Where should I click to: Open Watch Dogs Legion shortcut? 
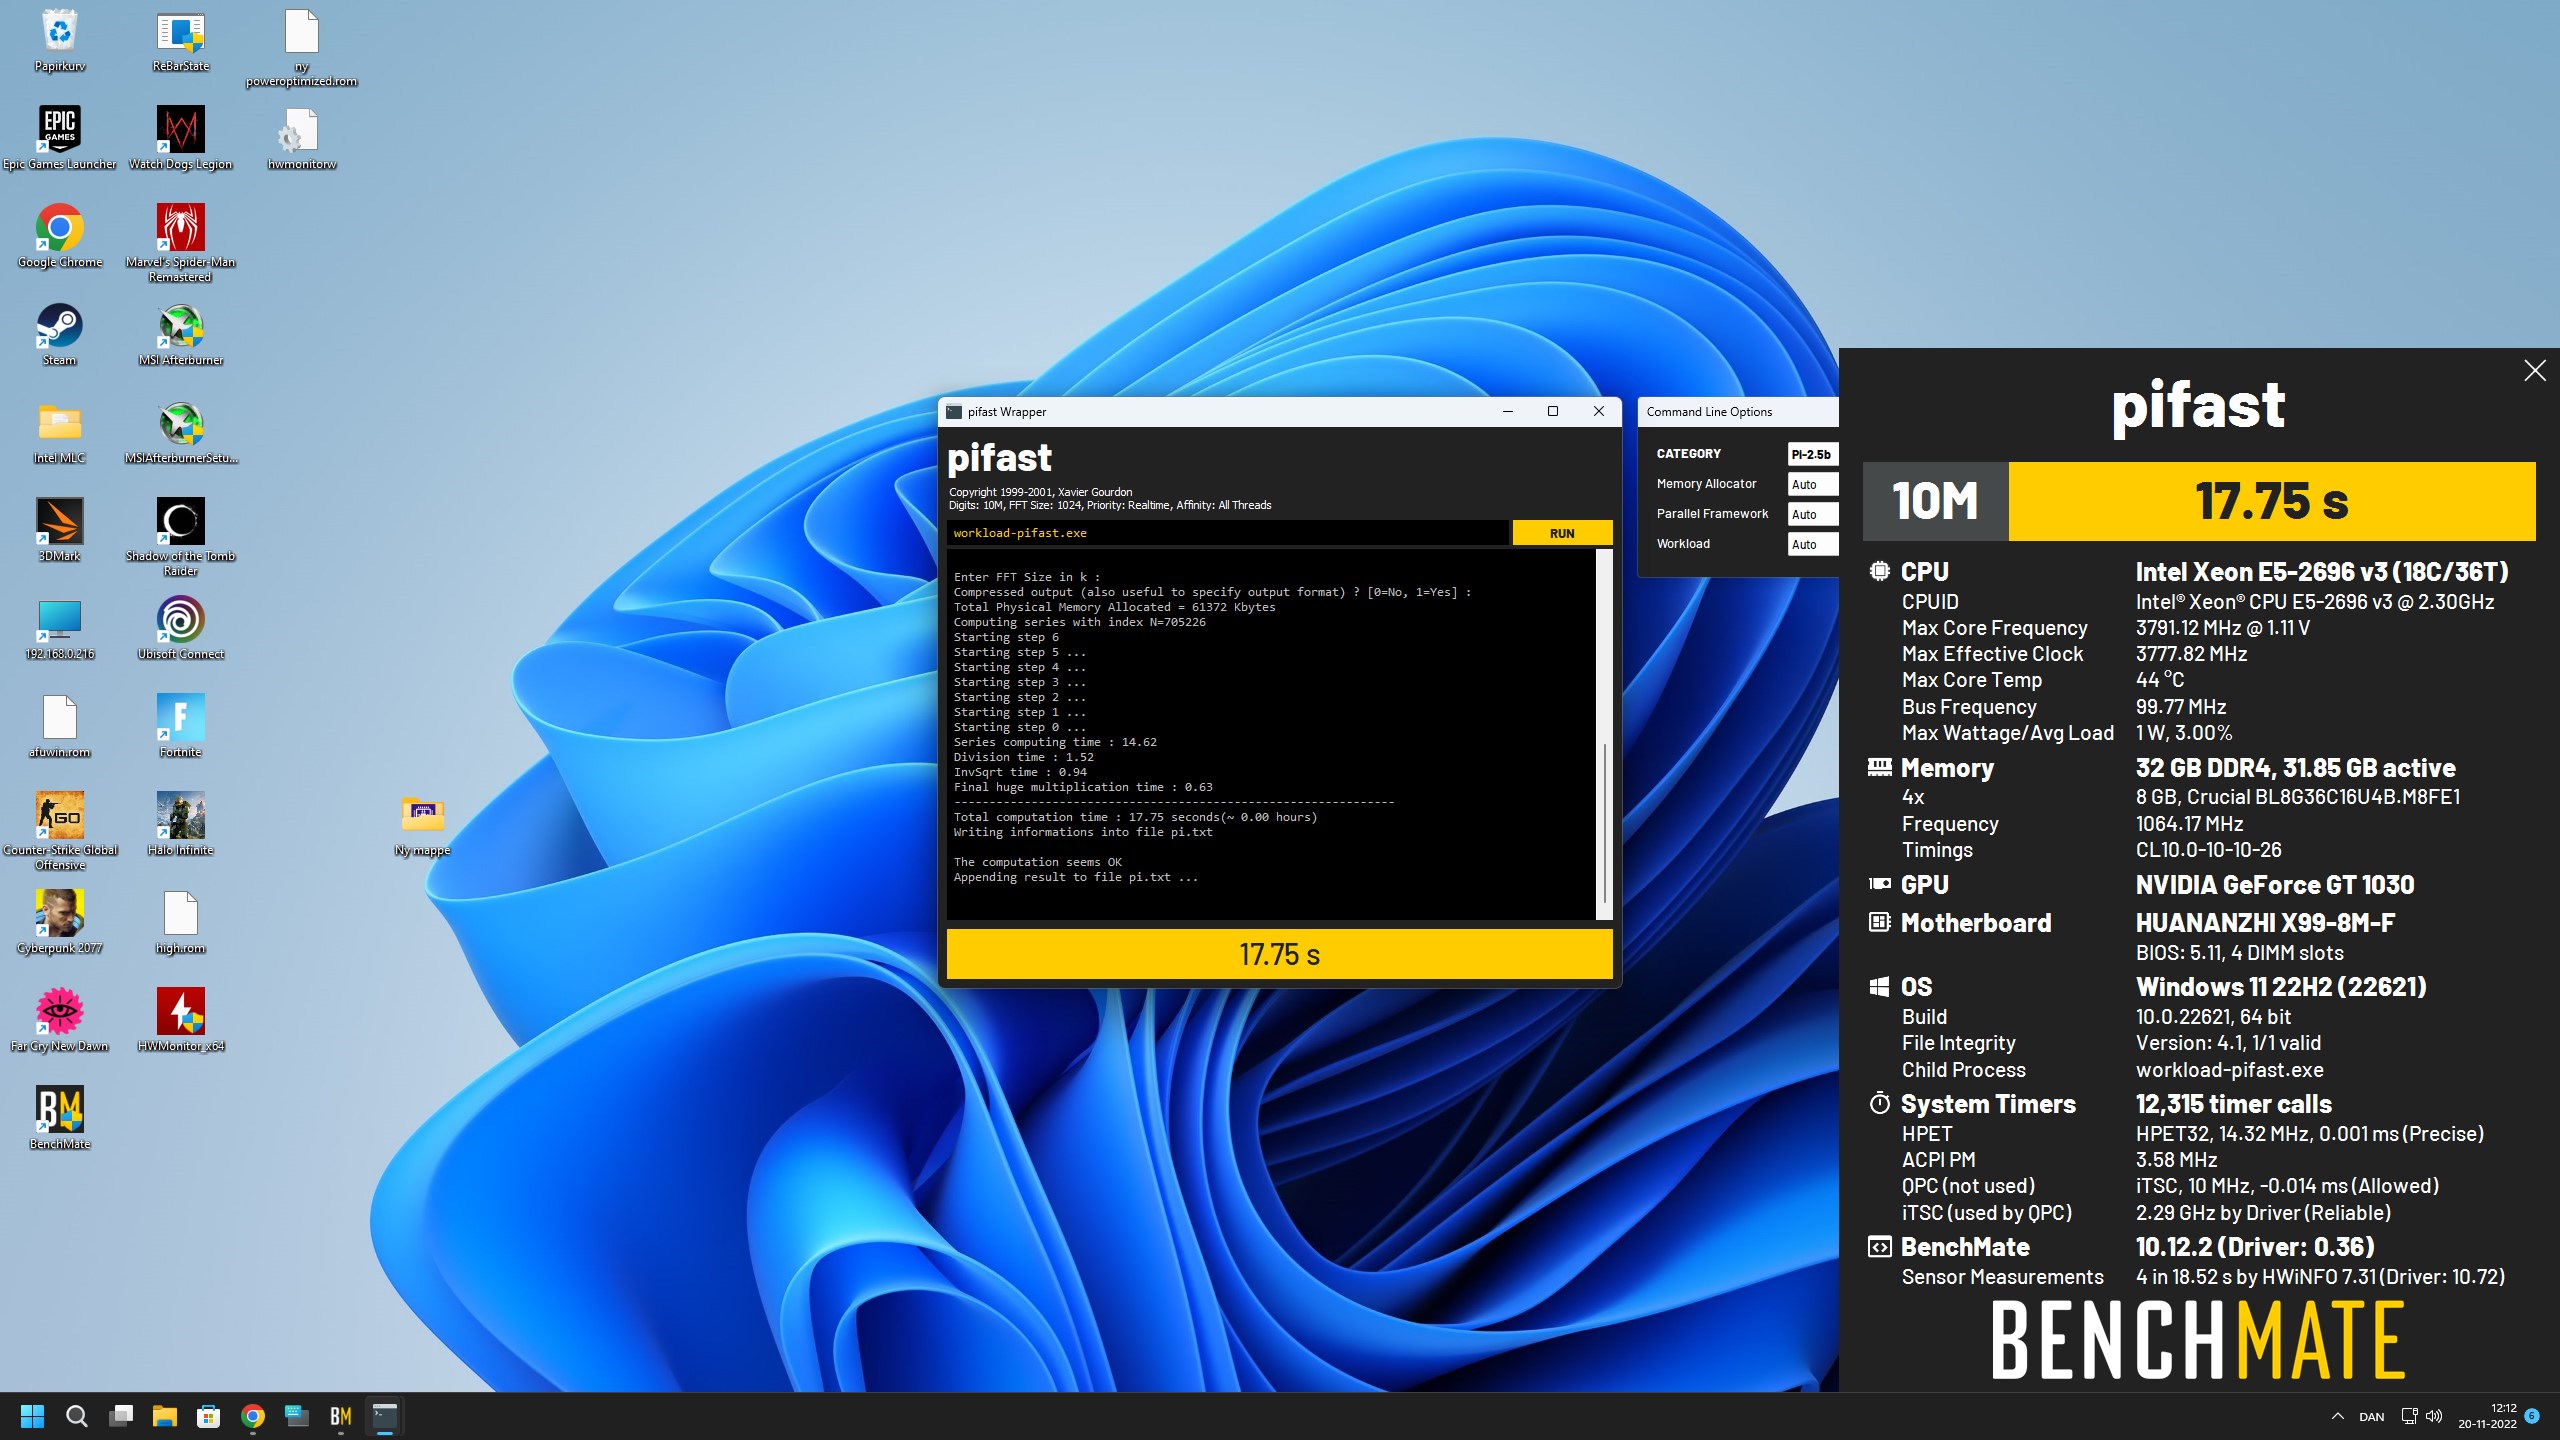point(181,138)
